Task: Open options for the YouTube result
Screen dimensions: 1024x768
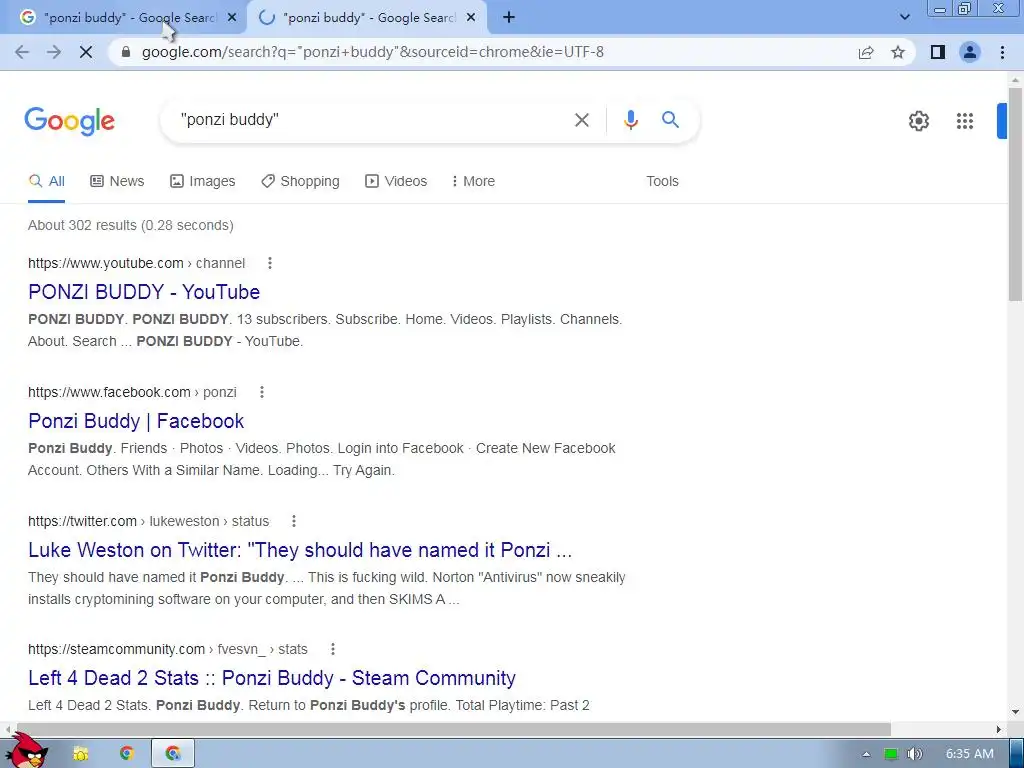Action: 270,263
